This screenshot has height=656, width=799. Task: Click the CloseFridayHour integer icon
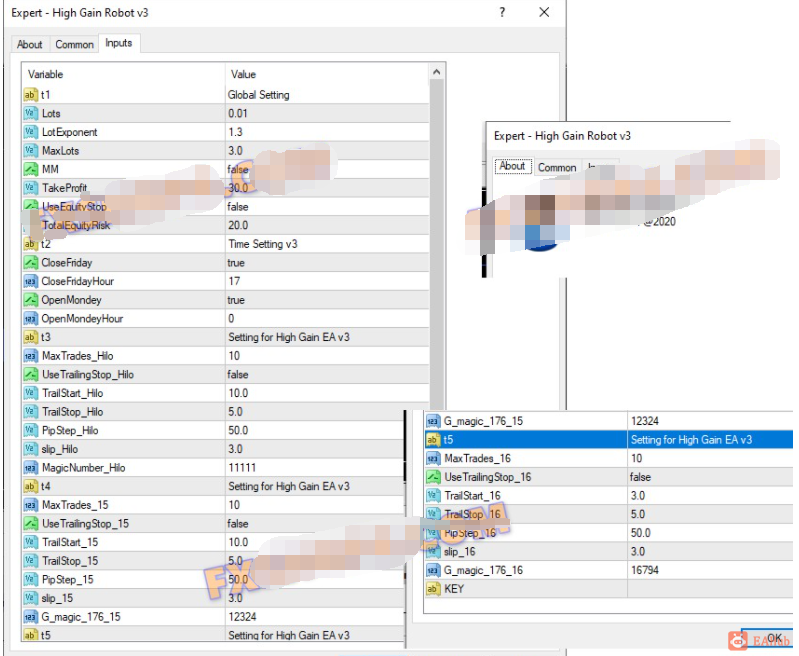pos(31,281)
